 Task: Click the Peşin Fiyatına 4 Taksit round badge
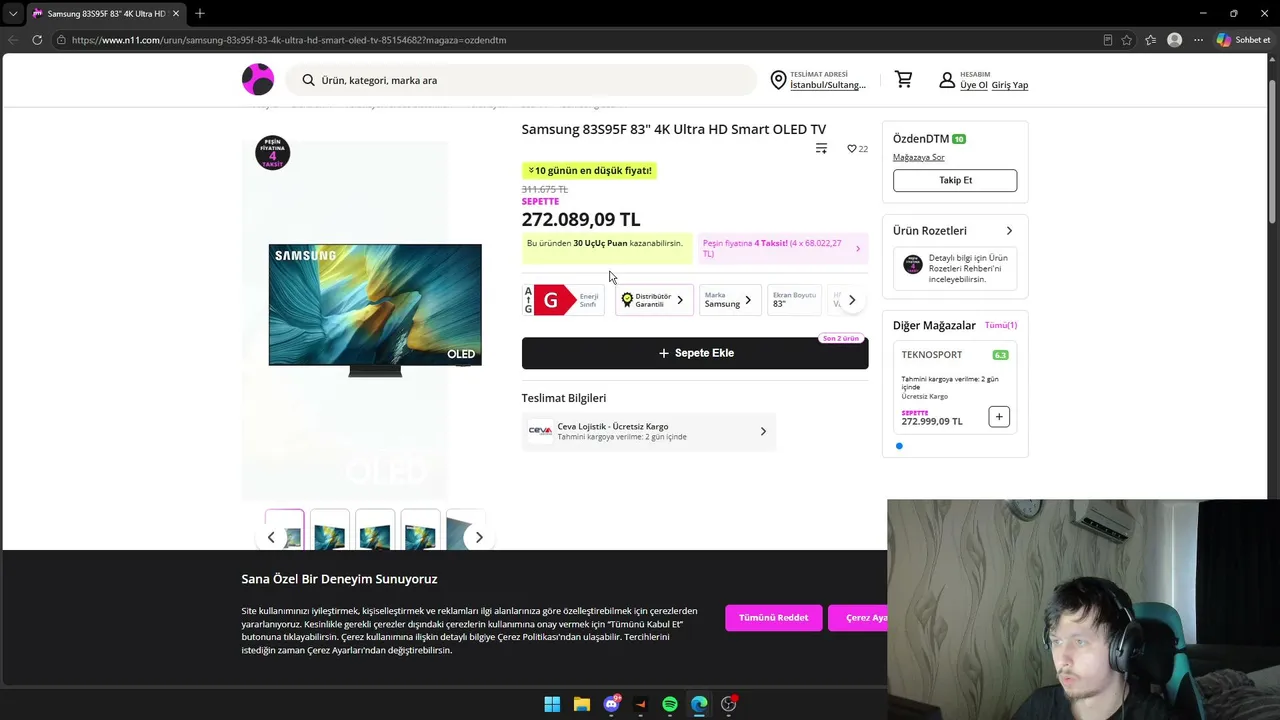click(272, 153)
